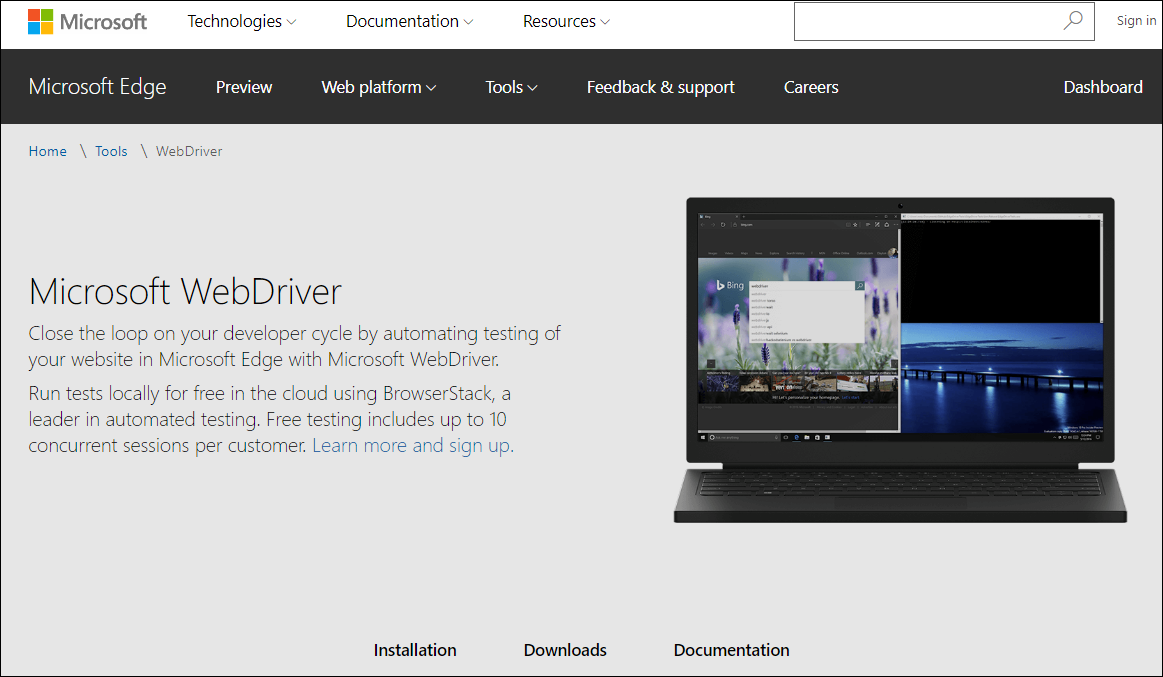Image resolution: width=1163 pixels, height=677 pixels.
Task: Jump to the bottom Documentation tab
Action: click(731, 650)
